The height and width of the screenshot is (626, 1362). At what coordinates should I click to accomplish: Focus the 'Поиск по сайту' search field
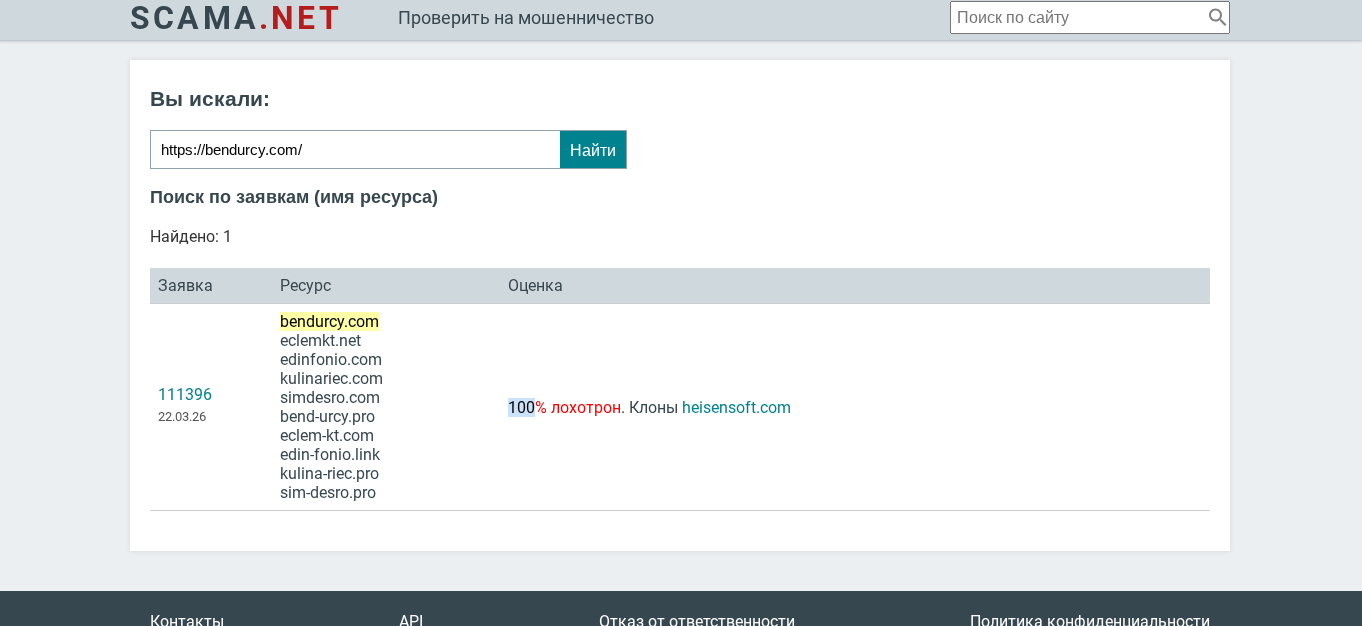coord(1078,17)
